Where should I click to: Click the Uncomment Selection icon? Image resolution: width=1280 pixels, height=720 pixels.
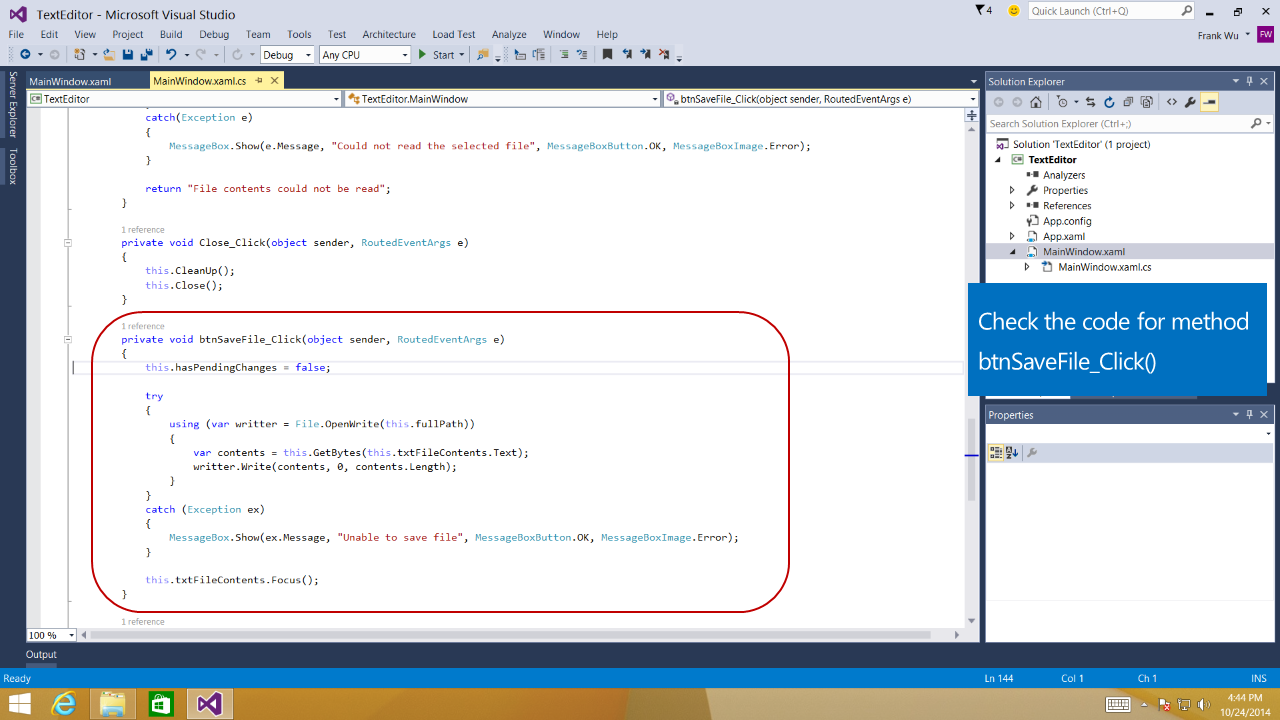pos(582,55)
